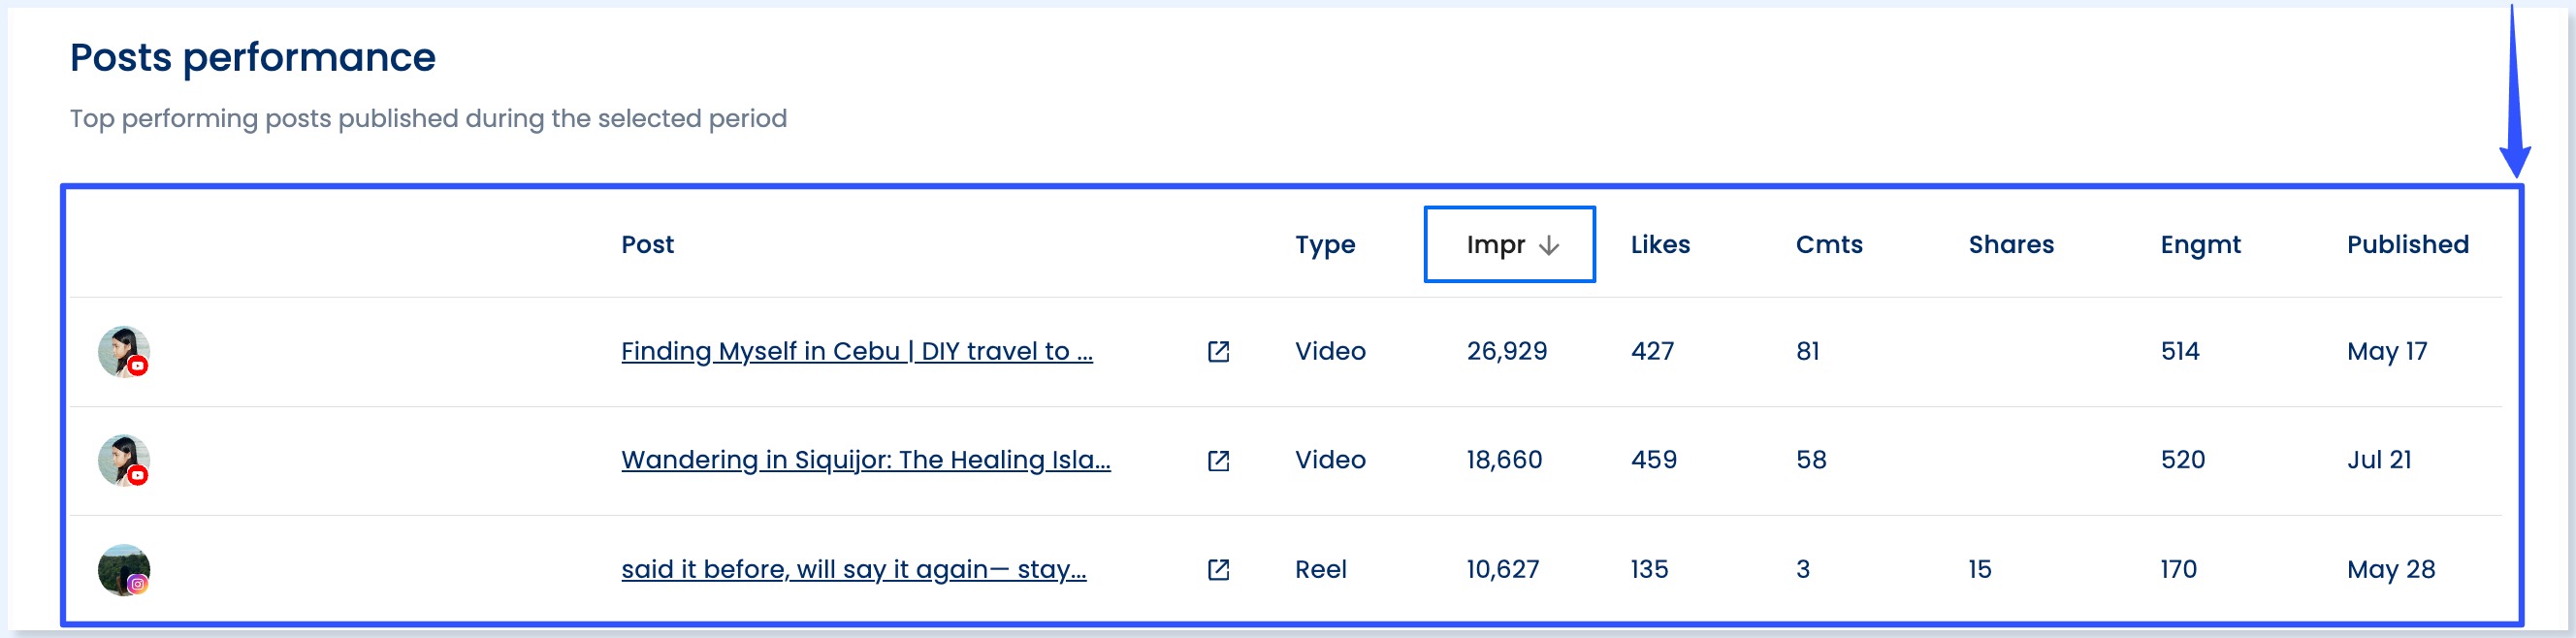The height and width of the screenshot is (638, 2576).
Task: Sort posts by Engmt column
Action: (2202, 245)
